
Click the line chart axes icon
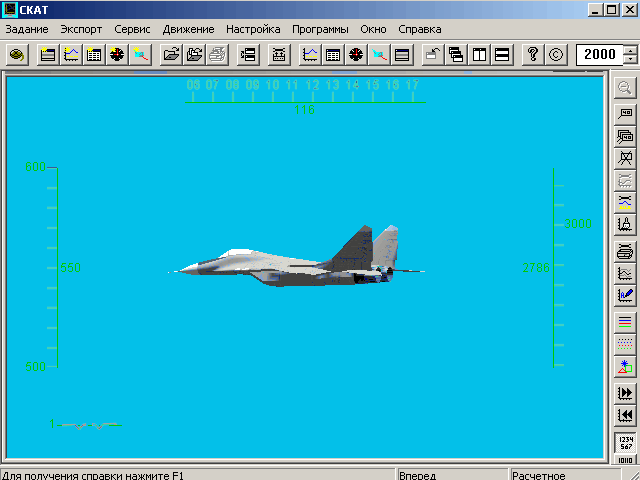(625, 273)
